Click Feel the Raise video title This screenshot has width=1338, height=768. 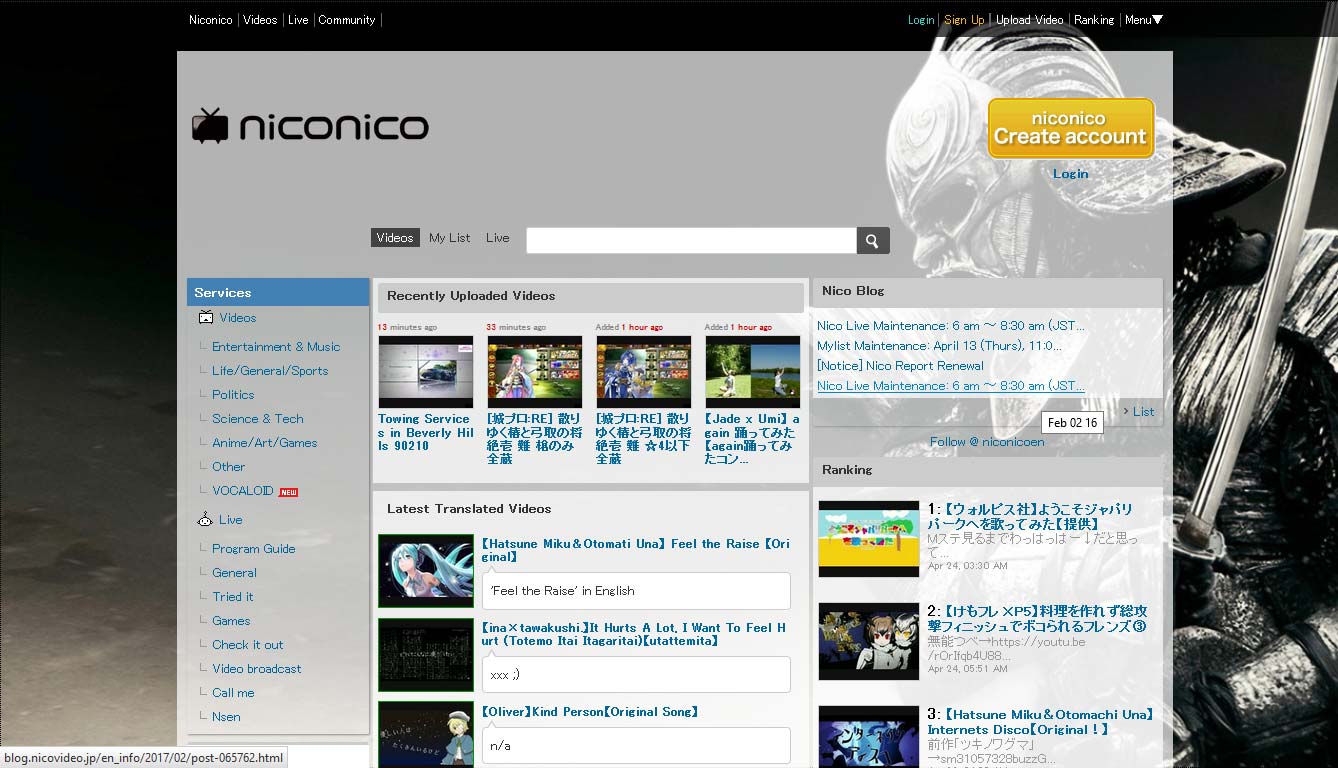[635, 550]
